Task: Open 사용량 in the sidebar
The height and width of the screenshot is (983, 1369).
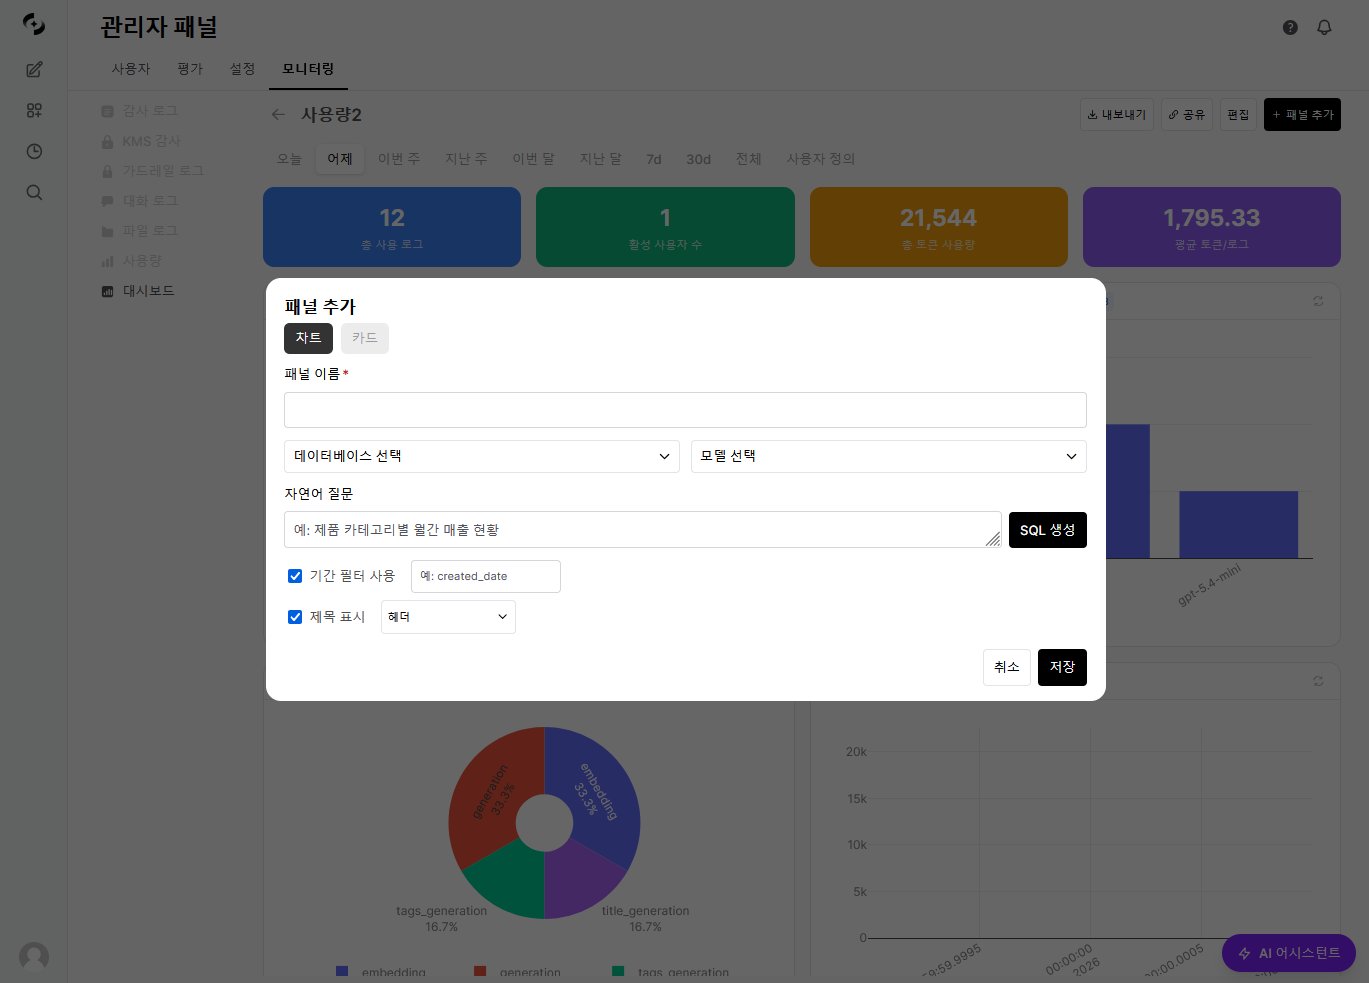Action: coord(132,261)
